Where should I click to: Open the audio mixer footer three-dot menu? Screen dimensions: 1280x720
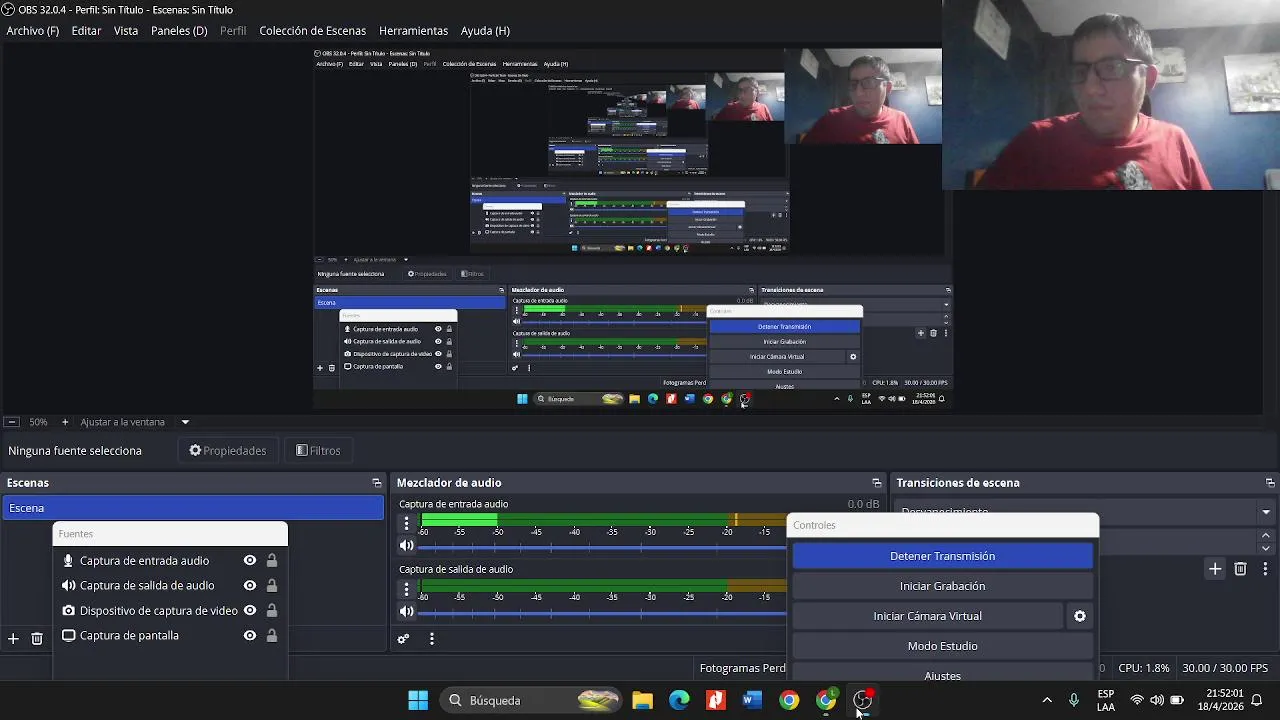(432, 639)
